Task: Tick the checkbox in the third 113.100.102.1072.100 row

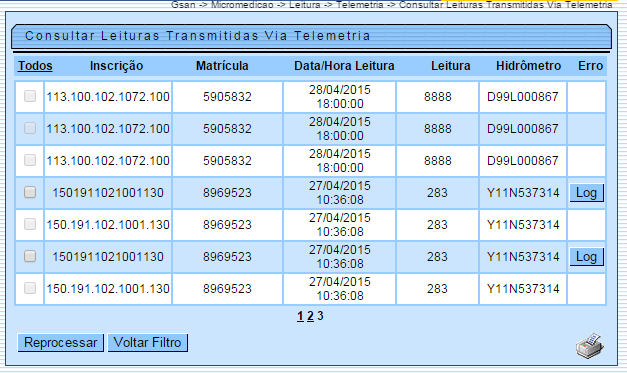Action: pyautogui.click(x=30, y=160)
